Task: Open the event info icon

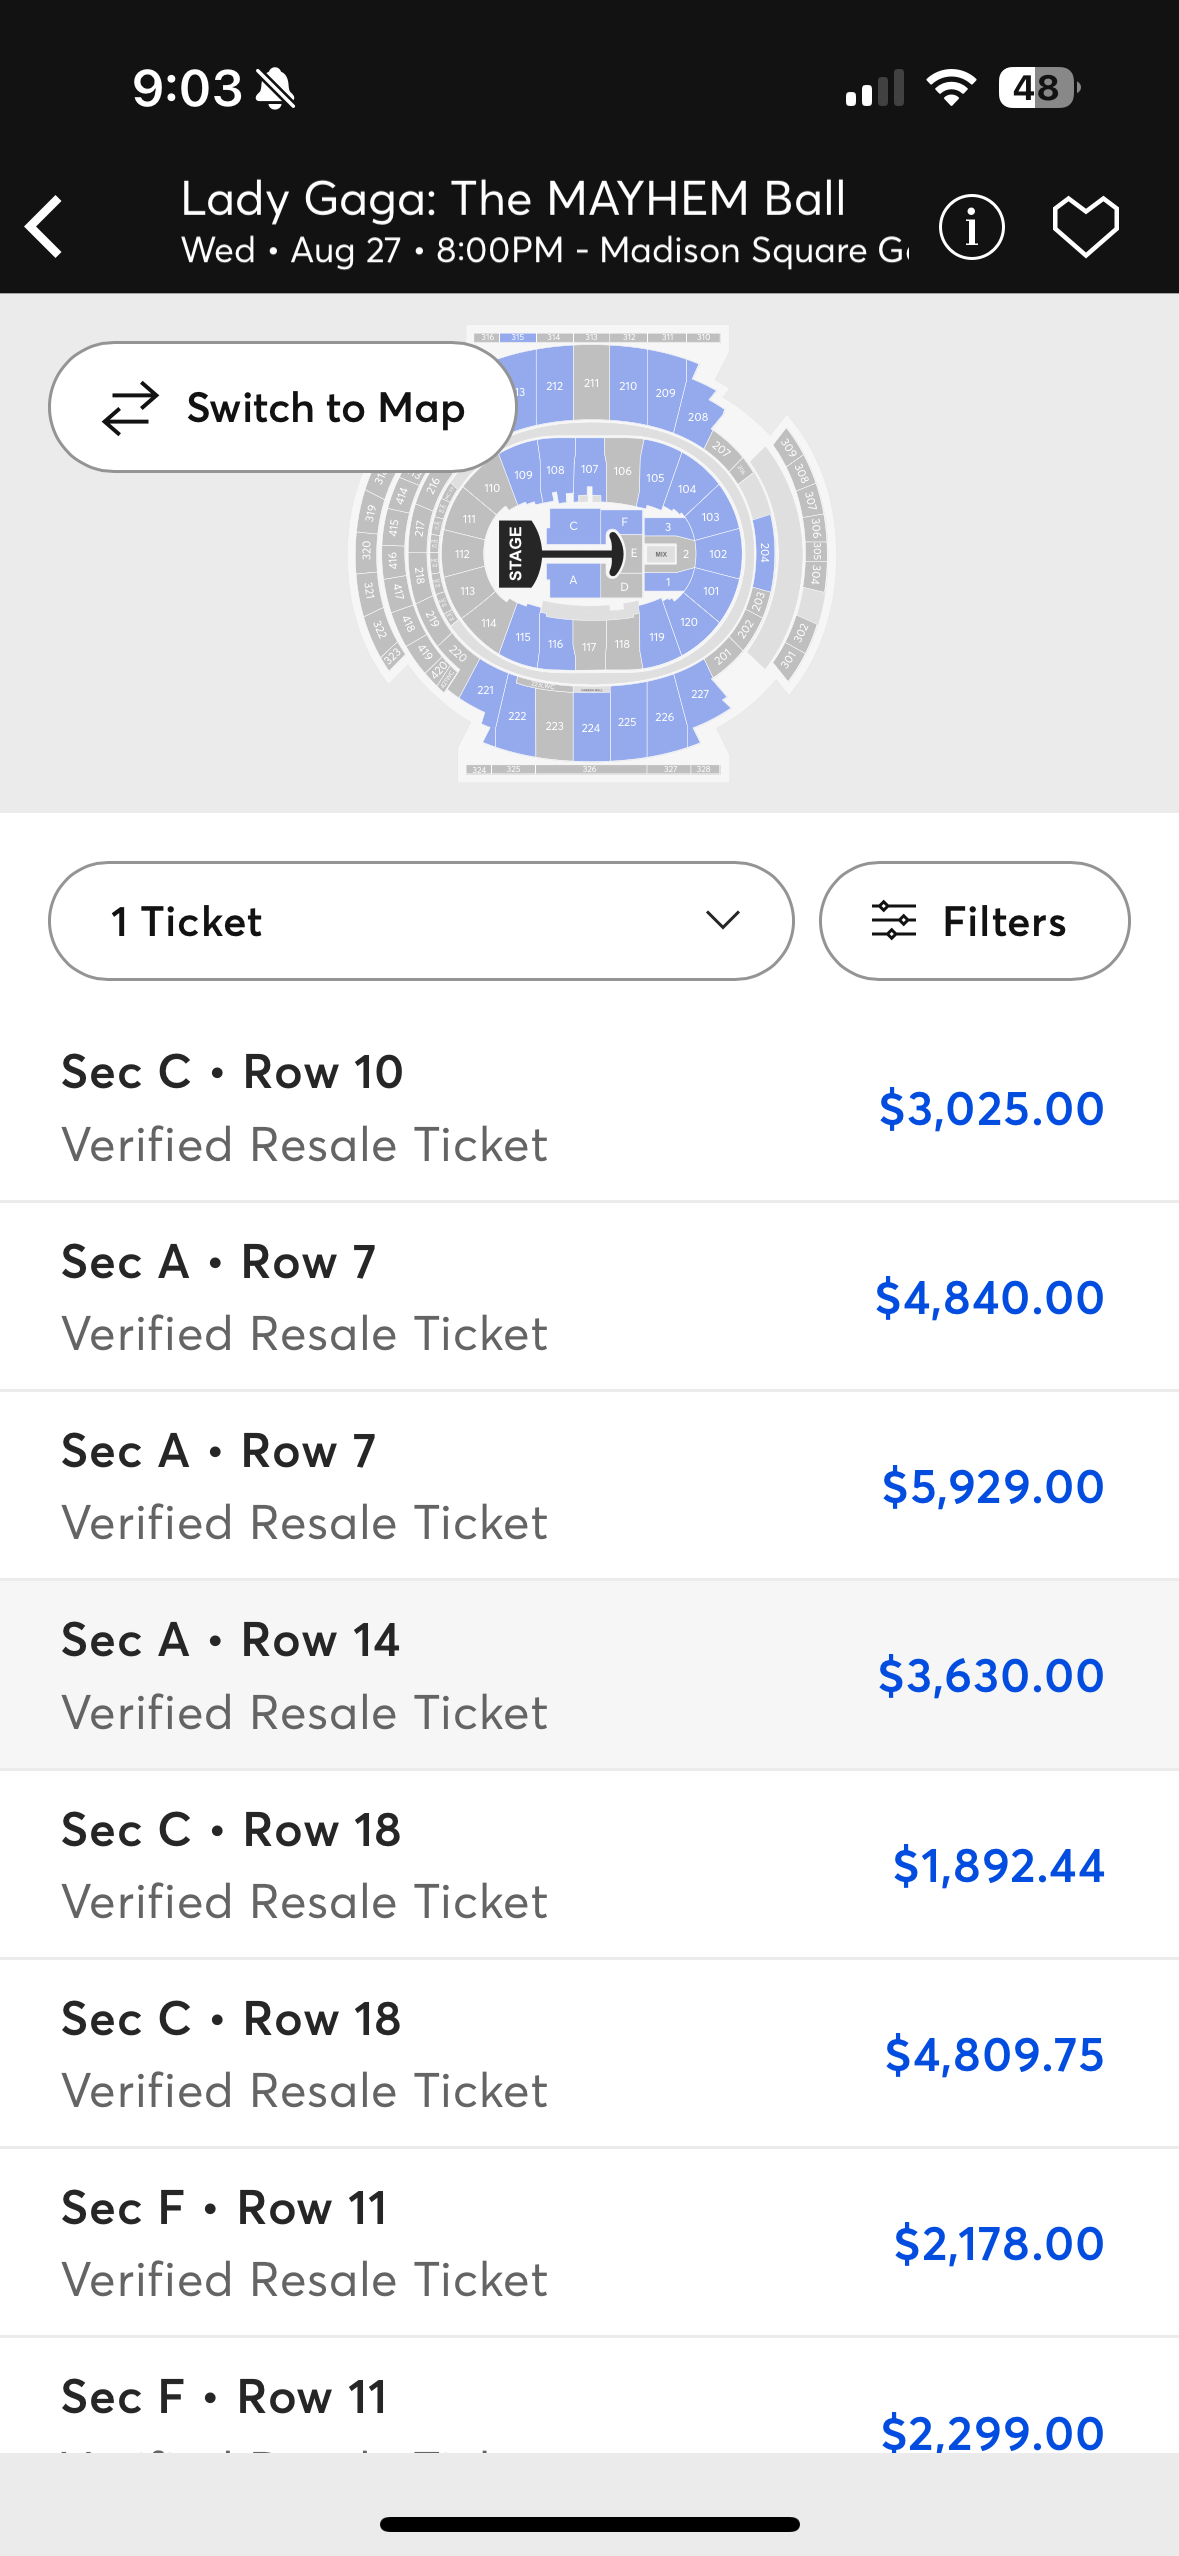Action: [x=971, y=227]
